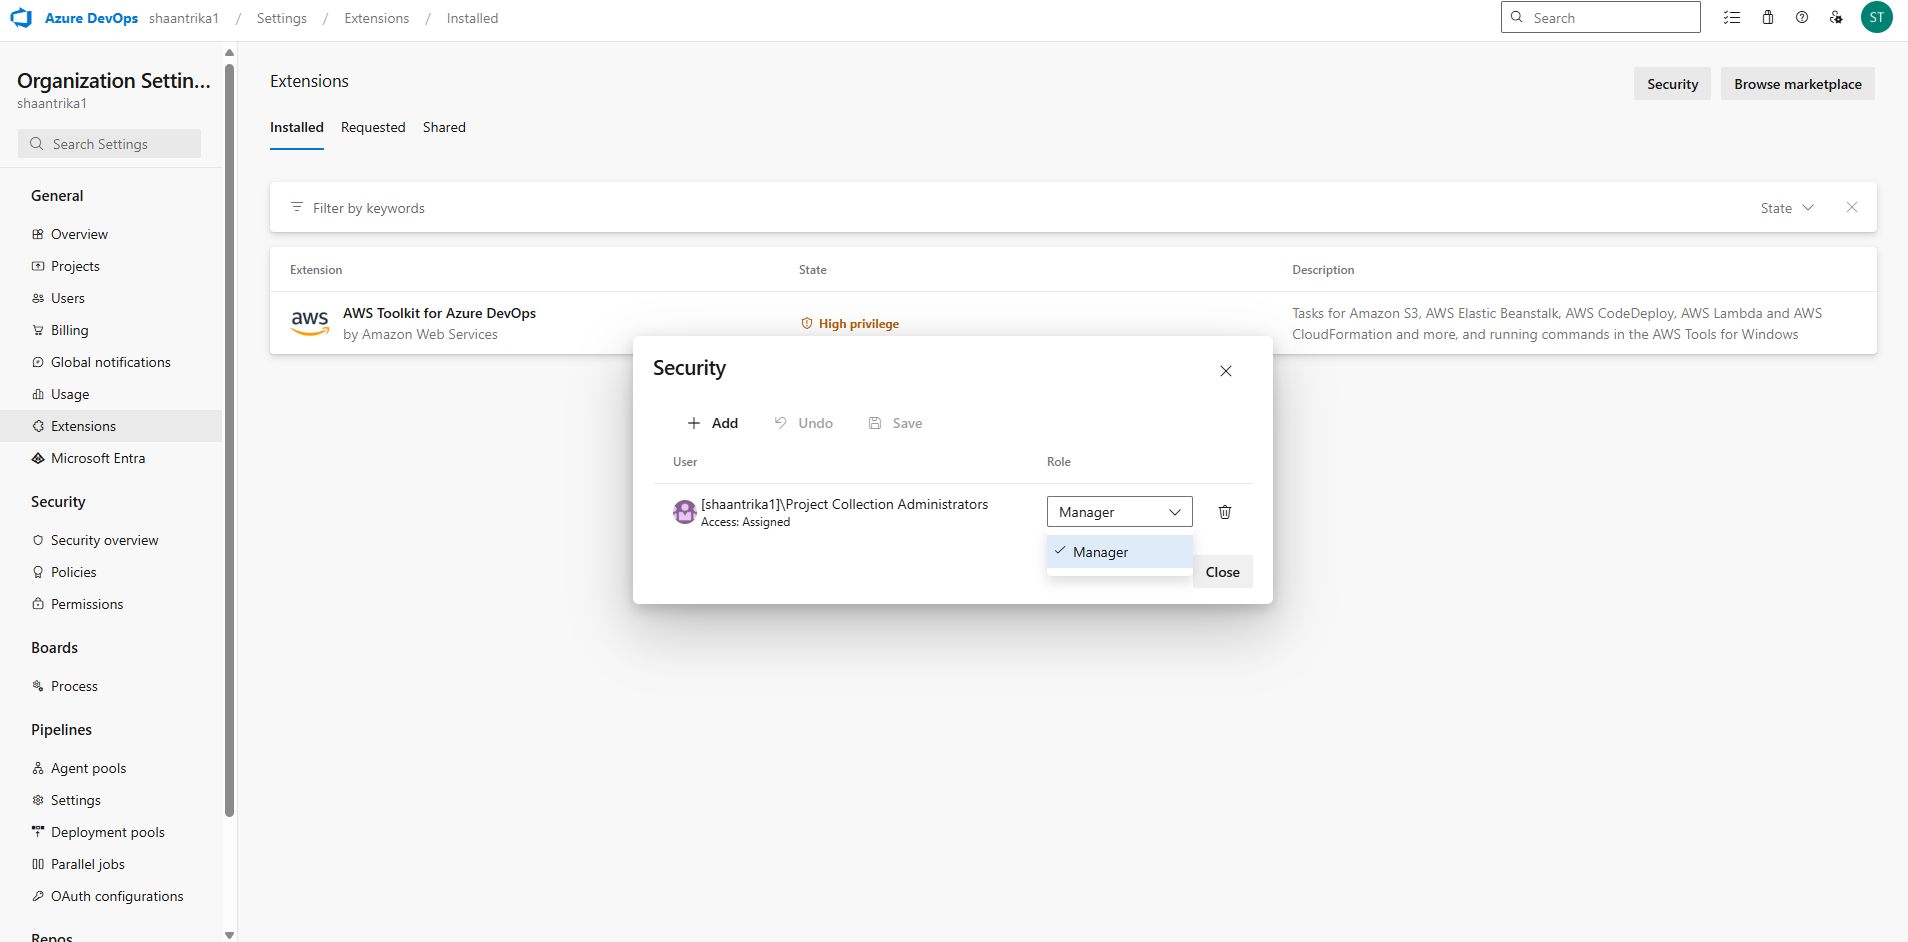This screenshot has width=1908, height=942.
Task: Open the Help question mark icon
Action: (1802, 18)
